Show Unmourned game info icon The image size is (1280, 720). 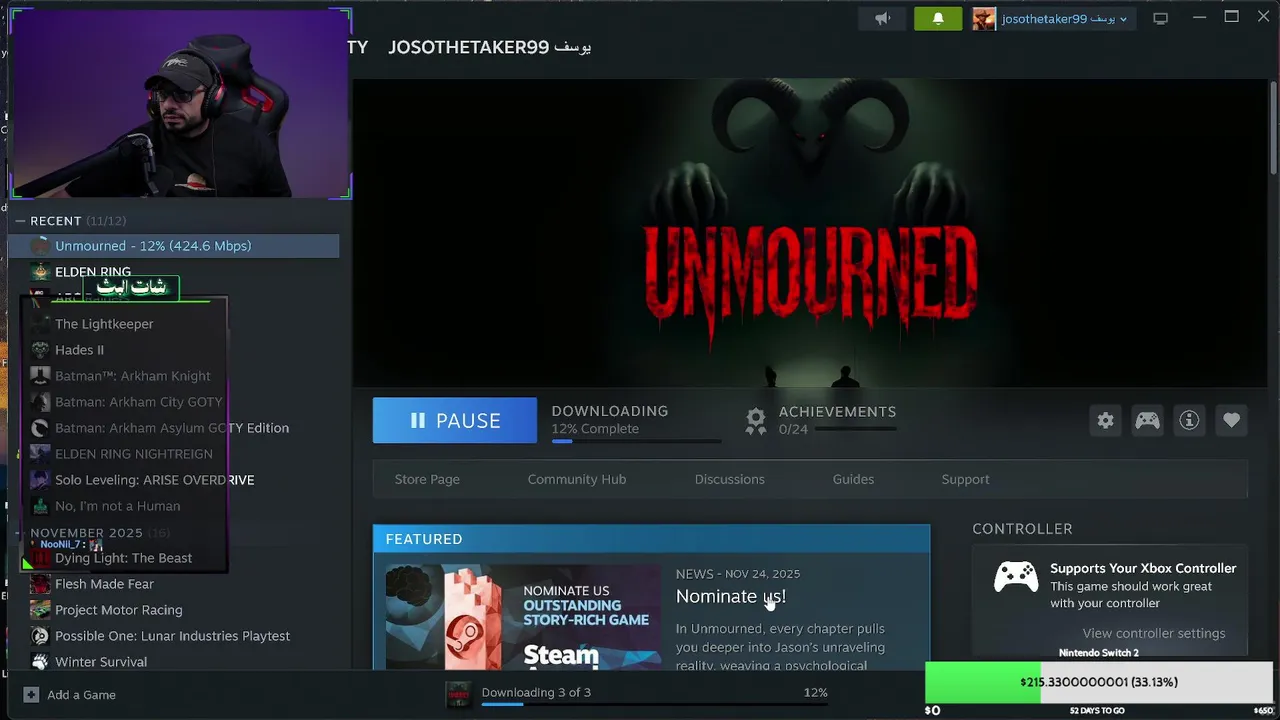[1189, 420]
